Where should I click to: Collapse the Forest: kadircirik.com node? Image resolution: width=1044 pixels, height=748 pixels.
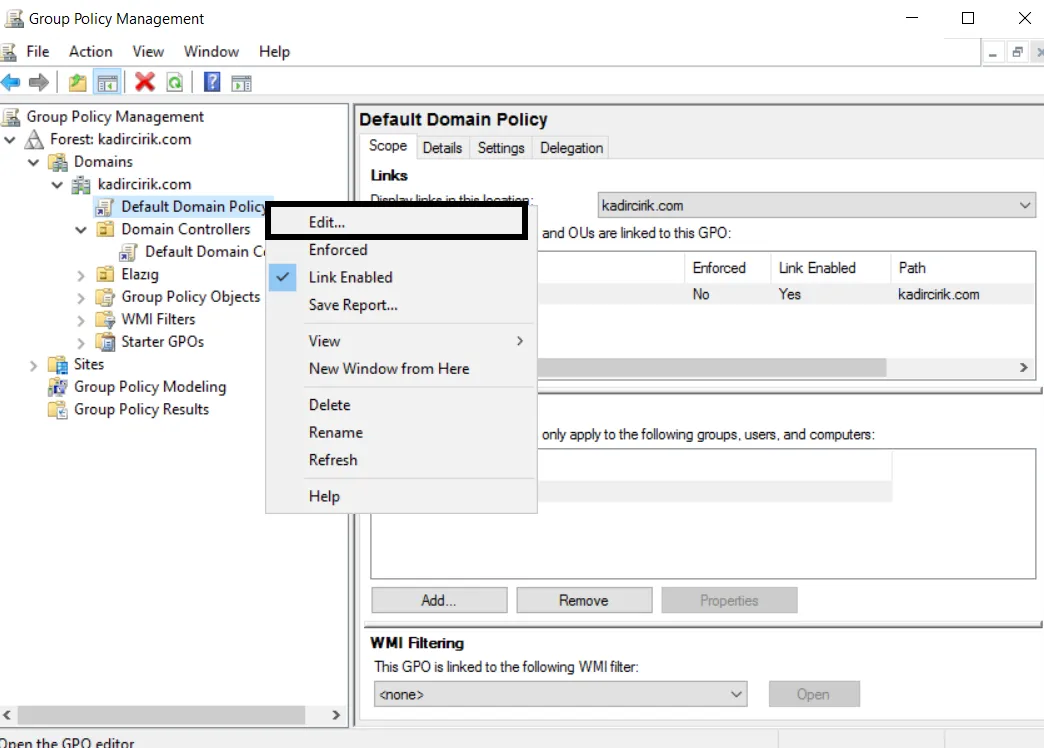pyautogui.click(x=10, y=139)
